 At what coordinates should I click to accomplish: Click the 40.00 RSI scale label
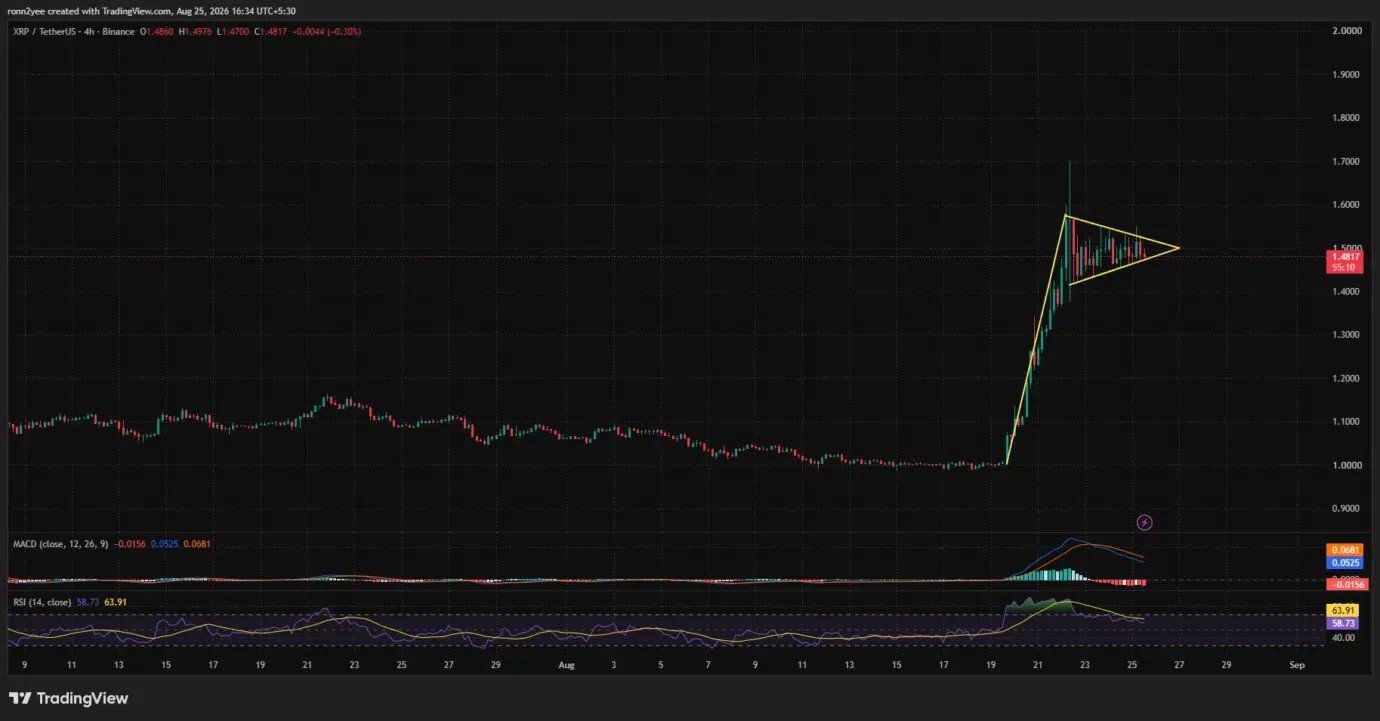(1344, 638)
